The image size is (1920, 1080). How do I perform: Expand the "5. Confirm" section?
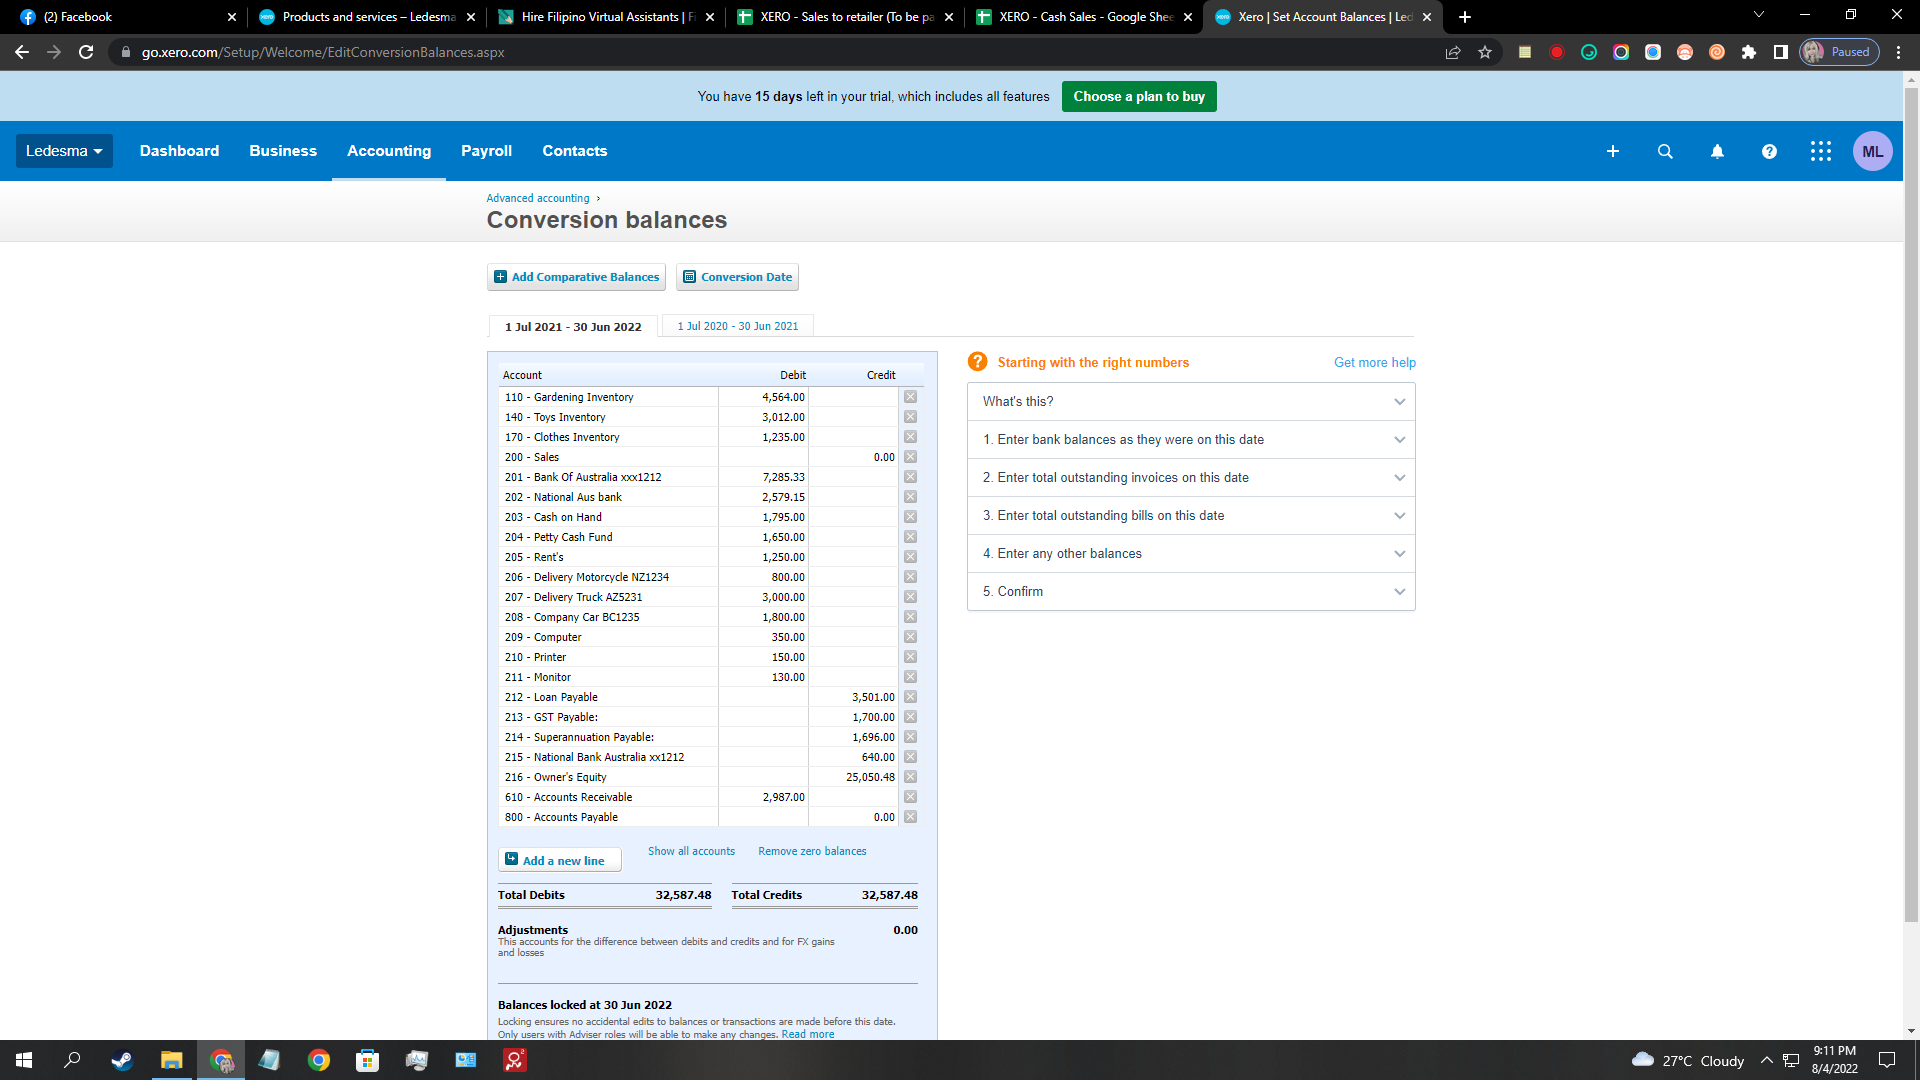coord(1191,591)
